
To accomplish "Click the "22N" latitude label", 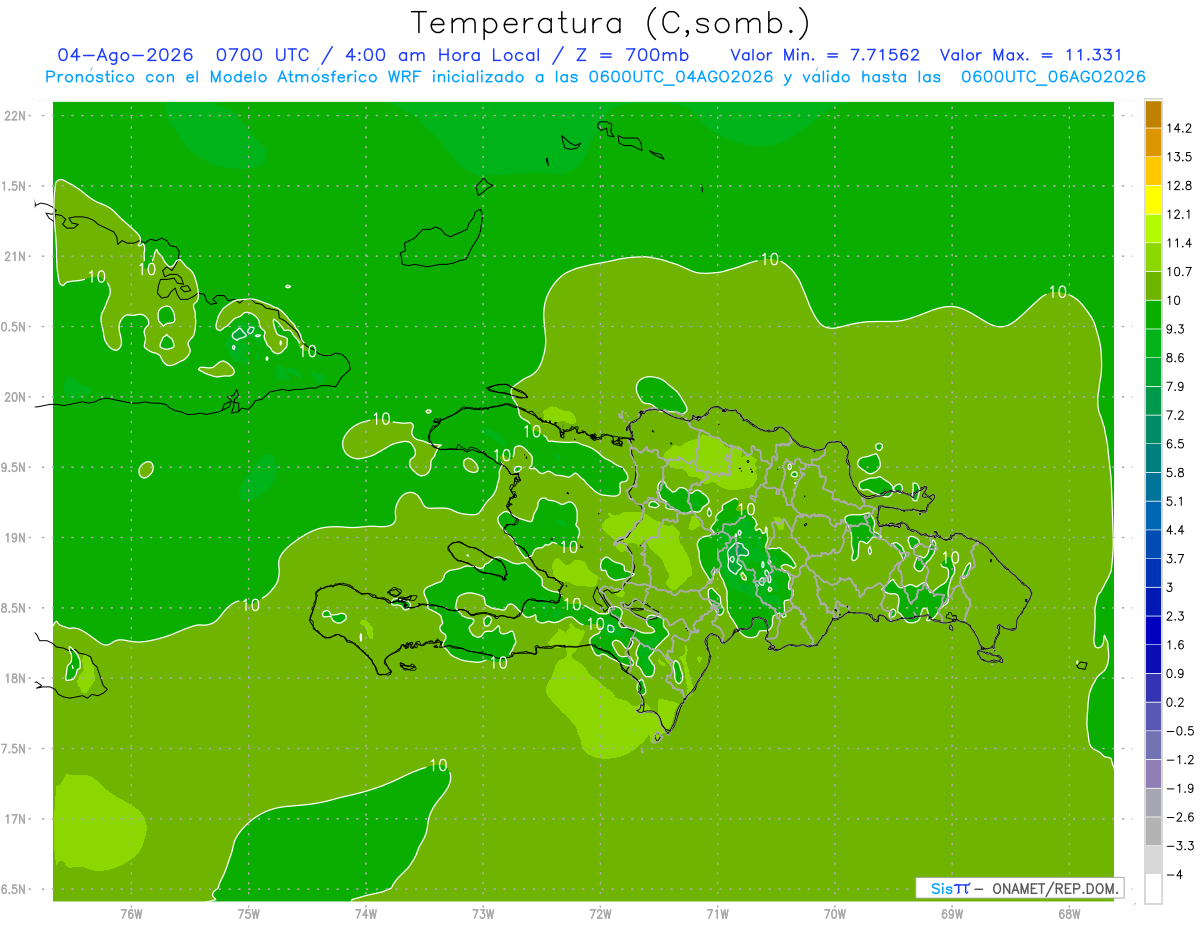I will [x=14, y=116].
